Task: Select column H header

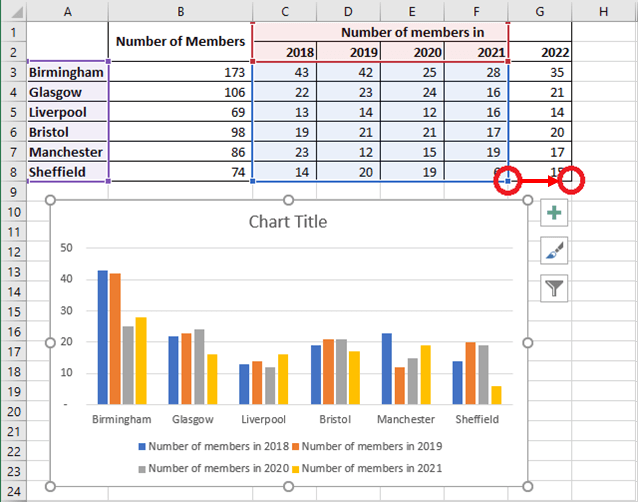Action: 604,11
